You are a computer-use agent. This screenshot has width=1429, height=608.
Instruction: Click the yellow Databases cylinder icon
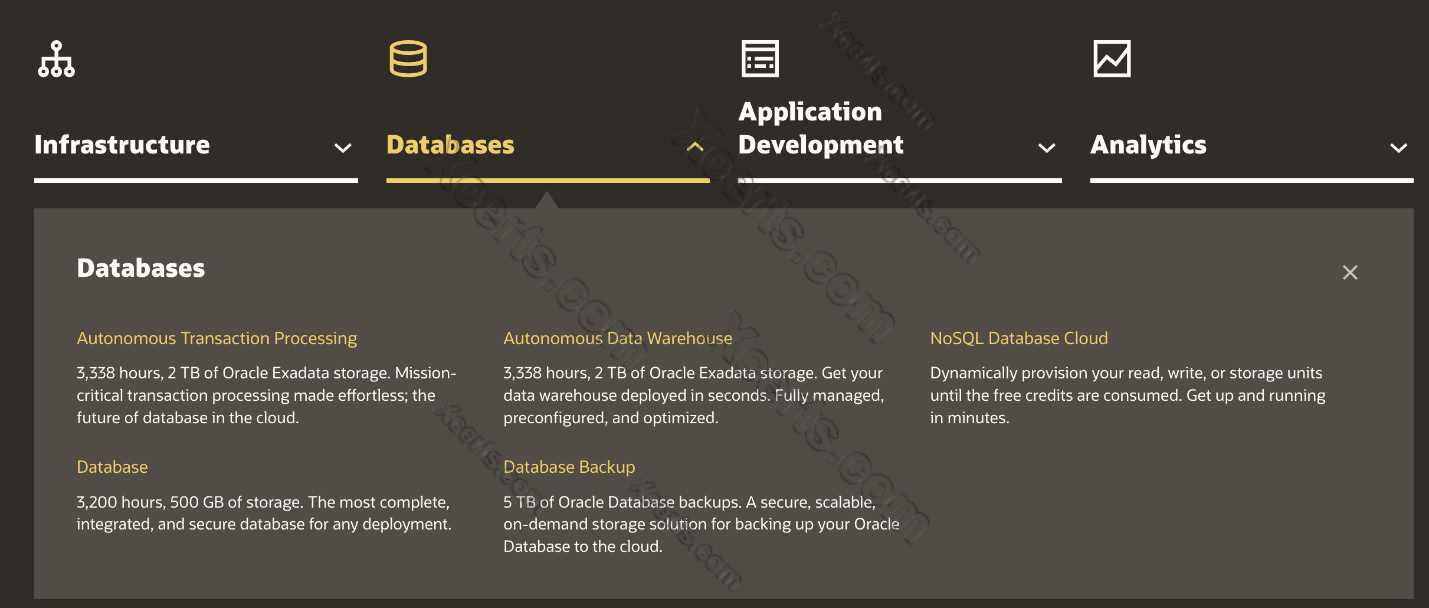tap(408, 59)
